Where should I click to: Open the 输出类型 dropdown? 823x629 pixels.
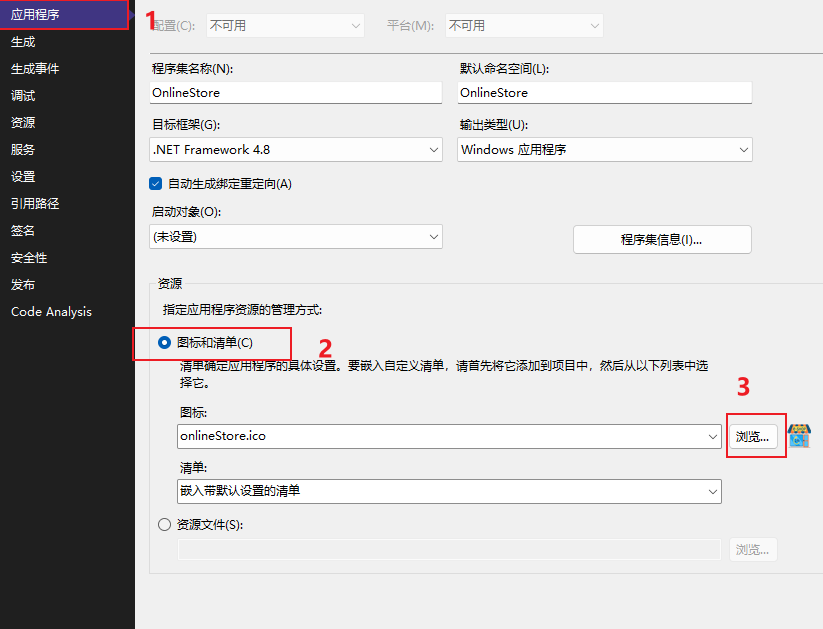tap(604, 150)
